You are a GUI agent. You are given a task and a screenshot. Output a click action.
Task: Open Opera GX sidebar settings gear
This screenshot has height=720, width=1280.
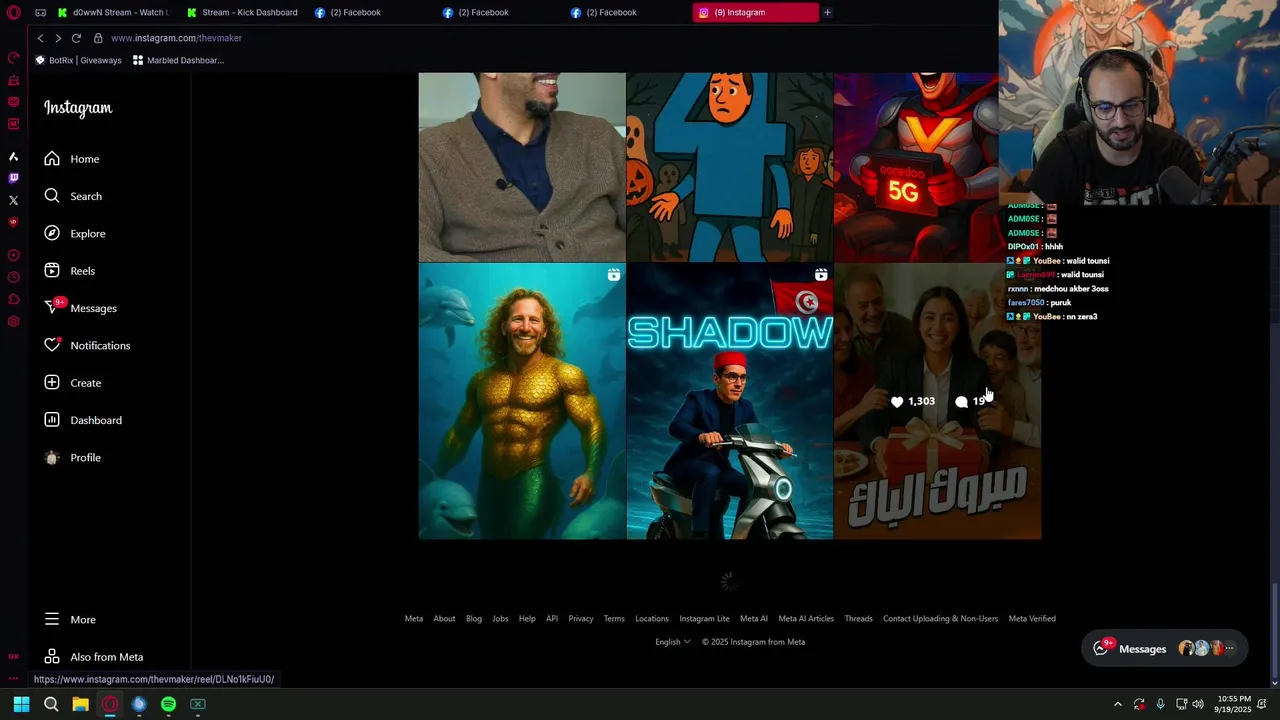coord(13,321)
